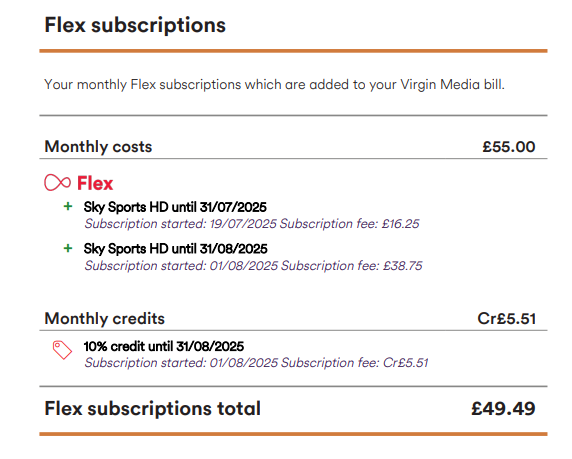Viewport: 572px width, 459px height.
Task: Open Sky Sports HD until 31/08/2025 entry
Action: point(175,249)
